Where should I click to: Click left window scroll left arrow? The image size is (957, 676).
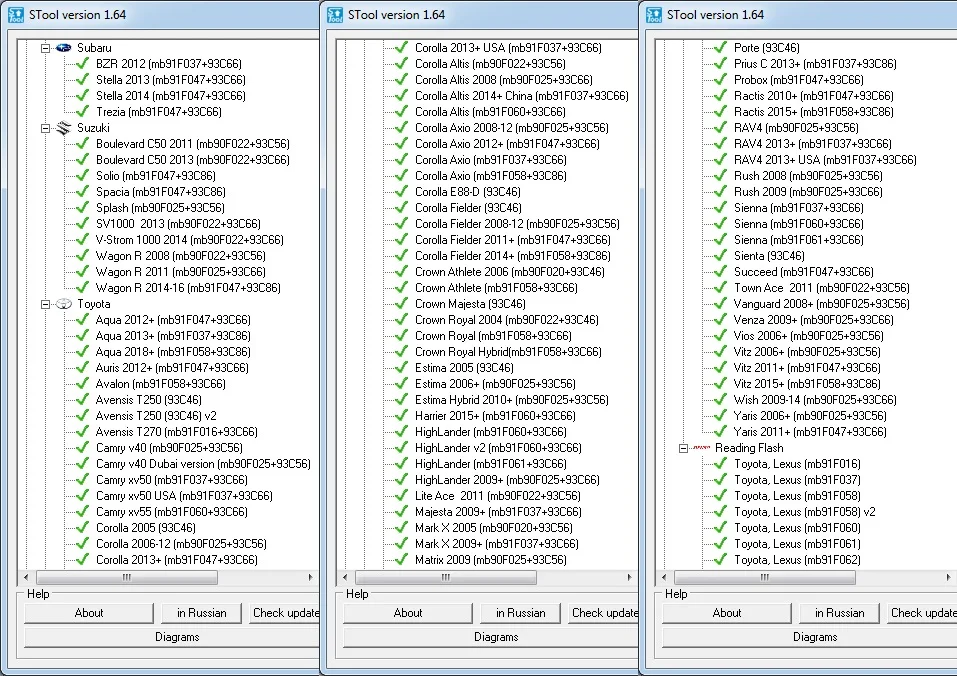pyautogui.click(x=26, y=577)
